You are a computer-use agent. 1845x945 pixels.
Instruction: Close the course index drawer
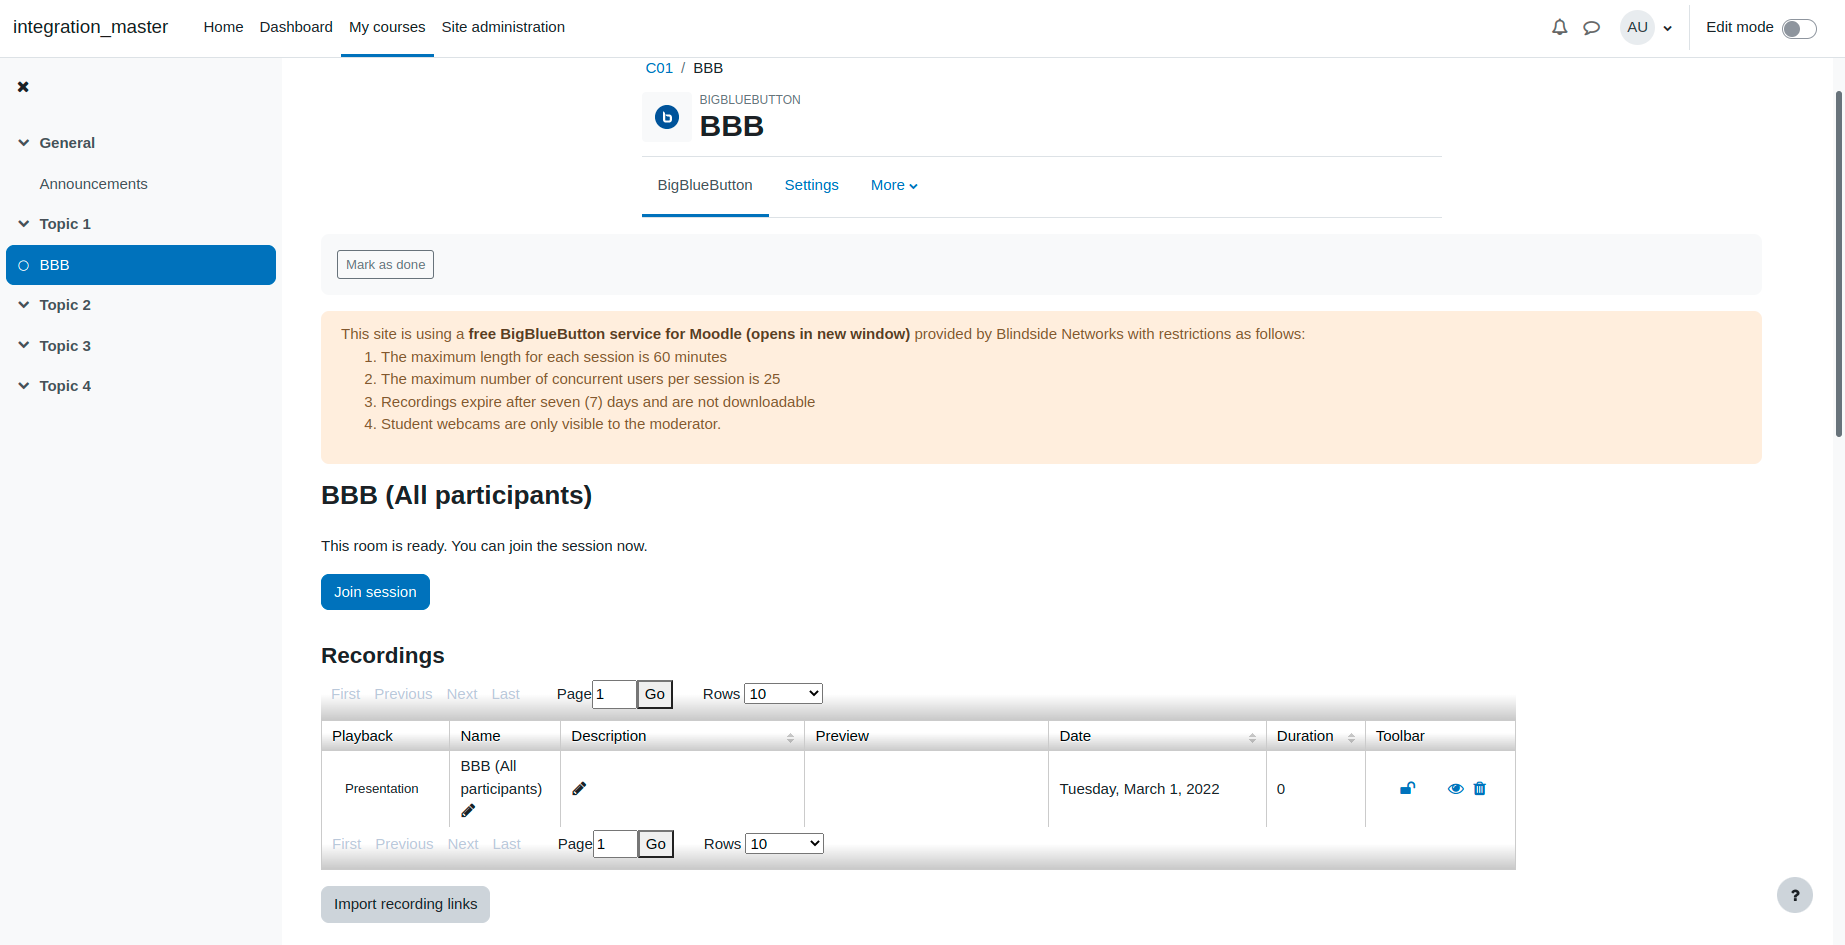(x=23, y=87)
